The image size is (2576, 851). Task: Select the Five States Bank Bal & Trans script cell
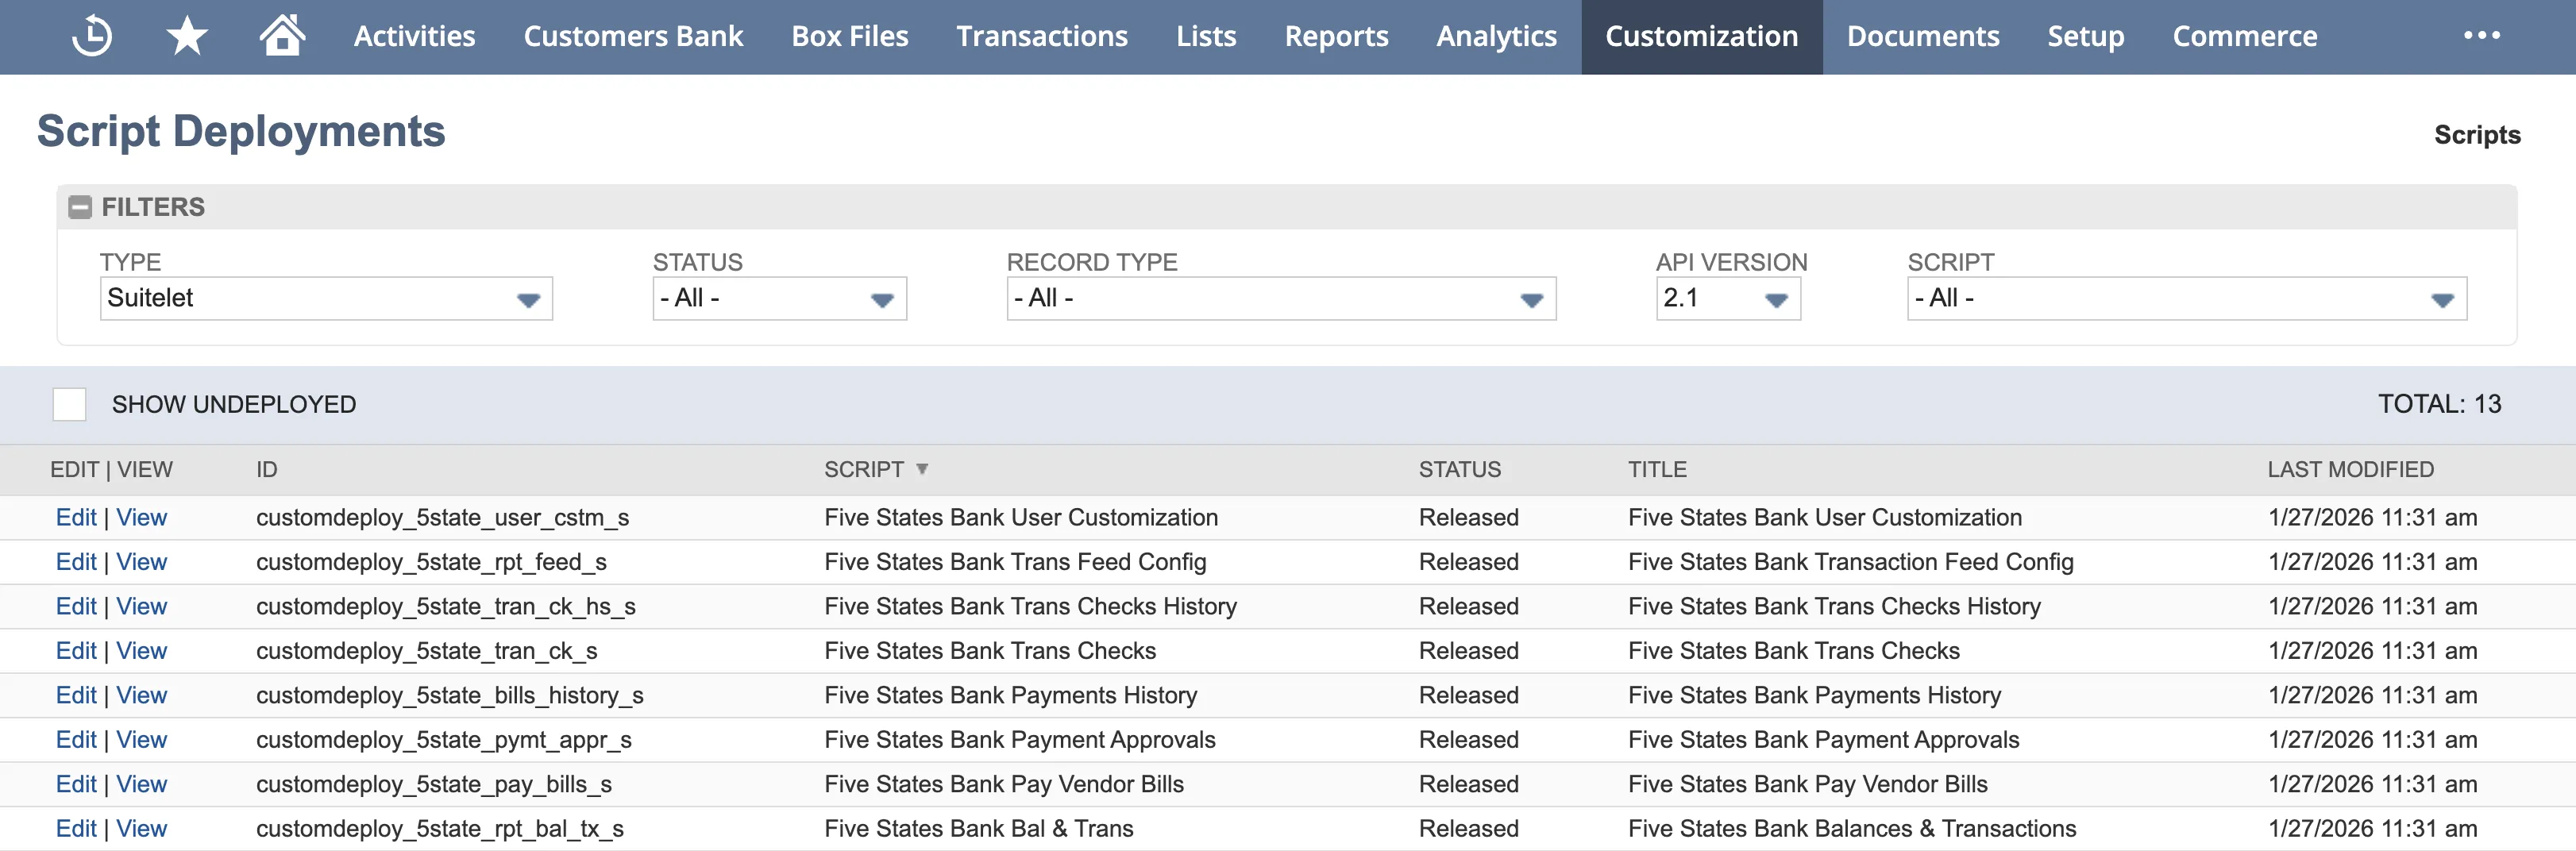pyautogui.click(x=979, y=829)
